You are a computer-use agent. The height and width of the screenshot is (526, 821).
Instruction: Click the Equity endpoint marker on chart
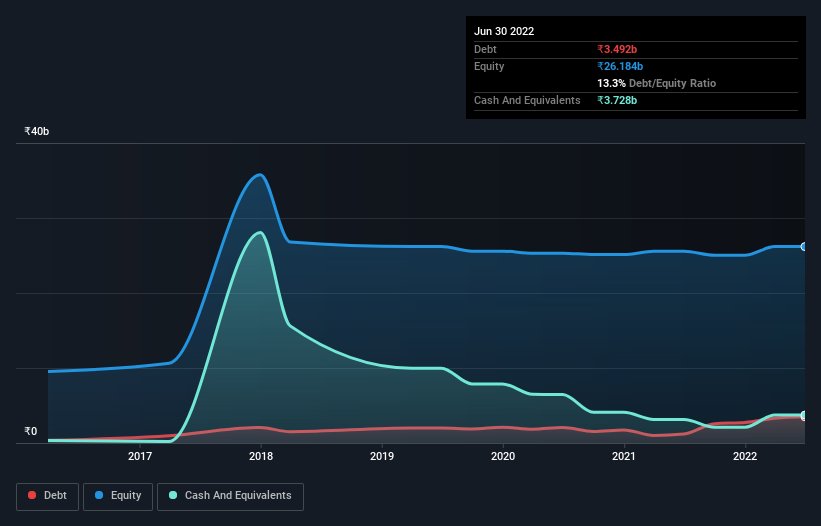tap(804, 247)
